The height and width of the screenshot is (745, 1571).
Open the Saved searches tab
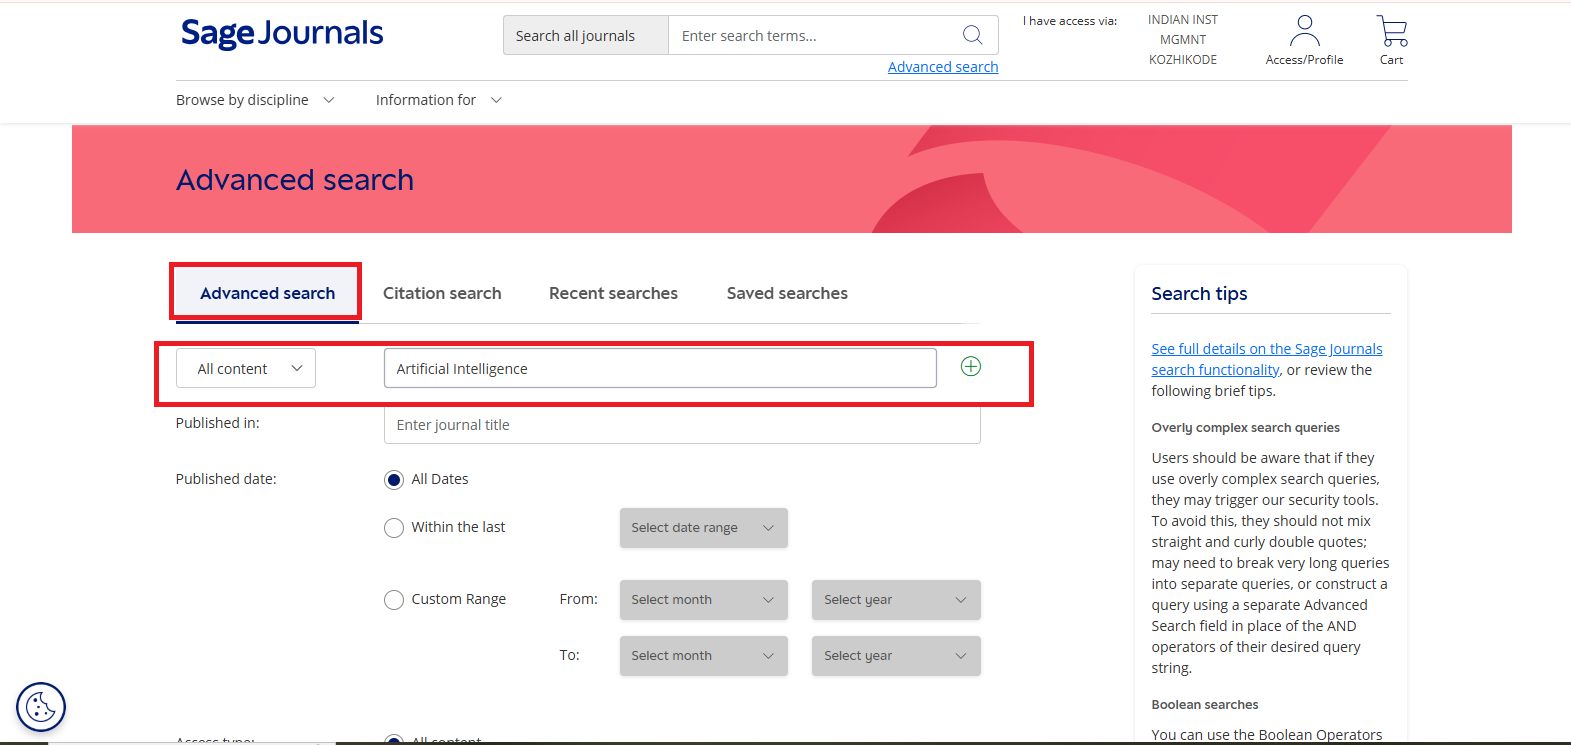[787, 293]
